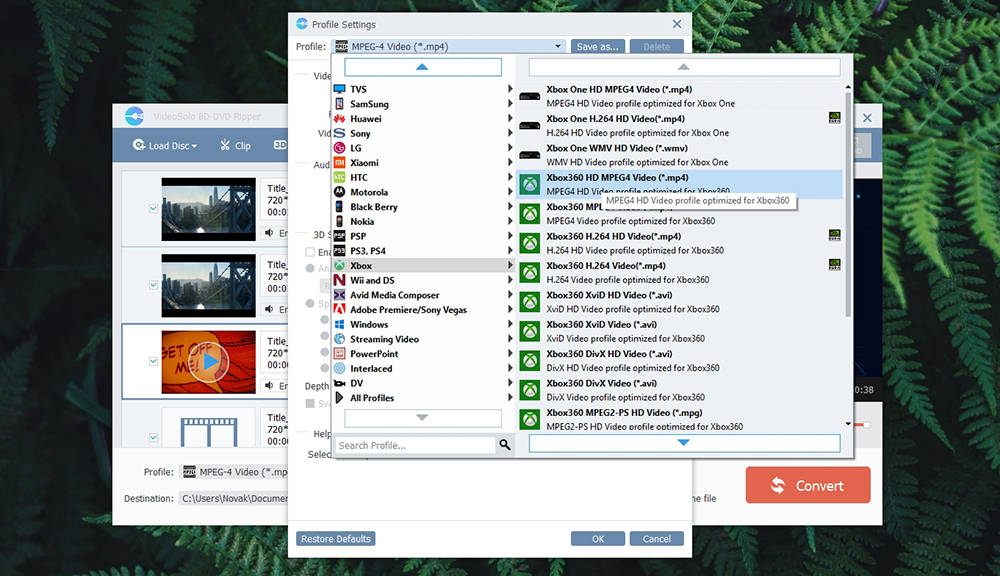Expand the Sony submenu arrow

(510, 133)
